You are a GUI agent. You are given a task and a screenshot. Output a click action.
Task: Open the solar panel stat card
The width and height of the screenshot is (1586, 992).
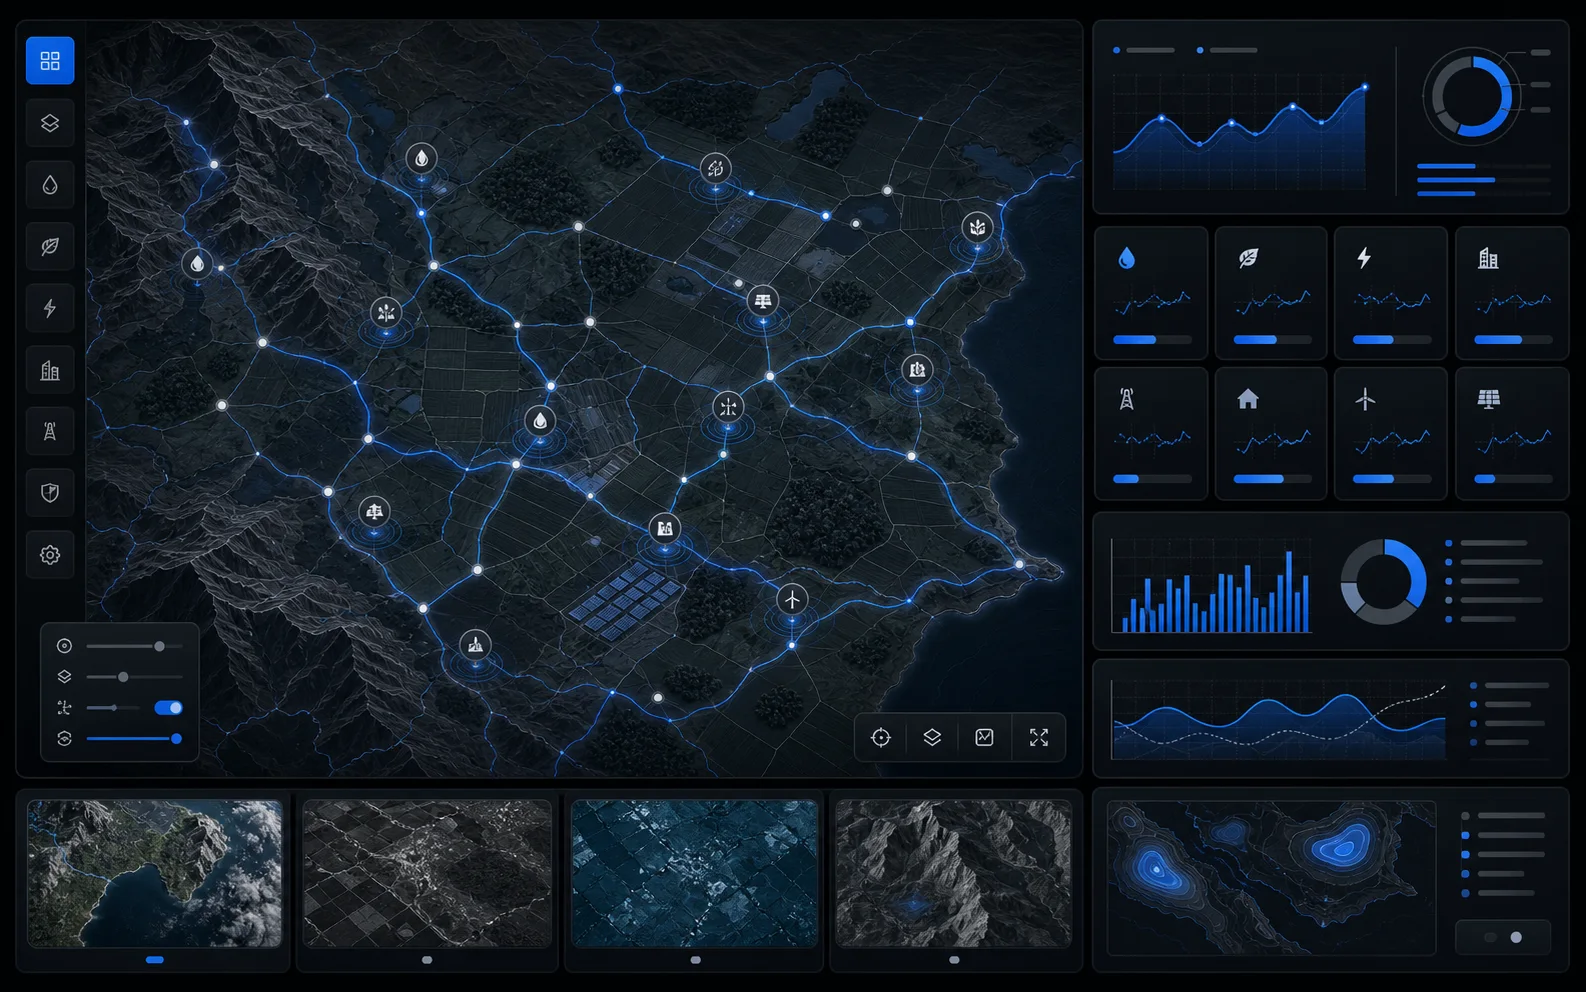pyautogui.click(x=1512, y=433)
